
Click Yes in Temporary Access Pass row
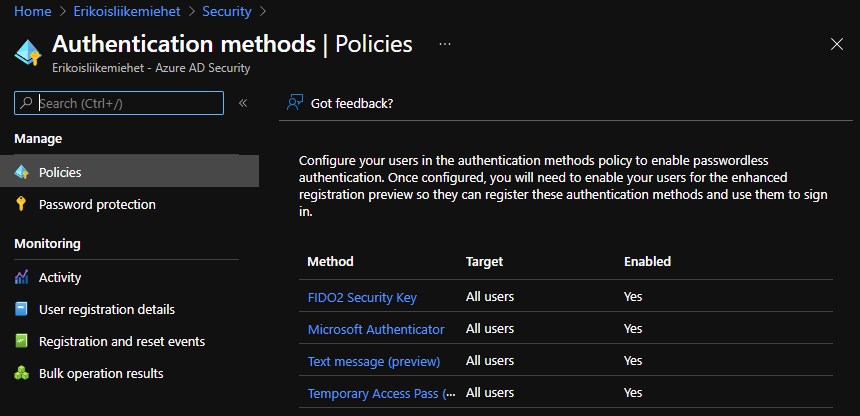633,392
